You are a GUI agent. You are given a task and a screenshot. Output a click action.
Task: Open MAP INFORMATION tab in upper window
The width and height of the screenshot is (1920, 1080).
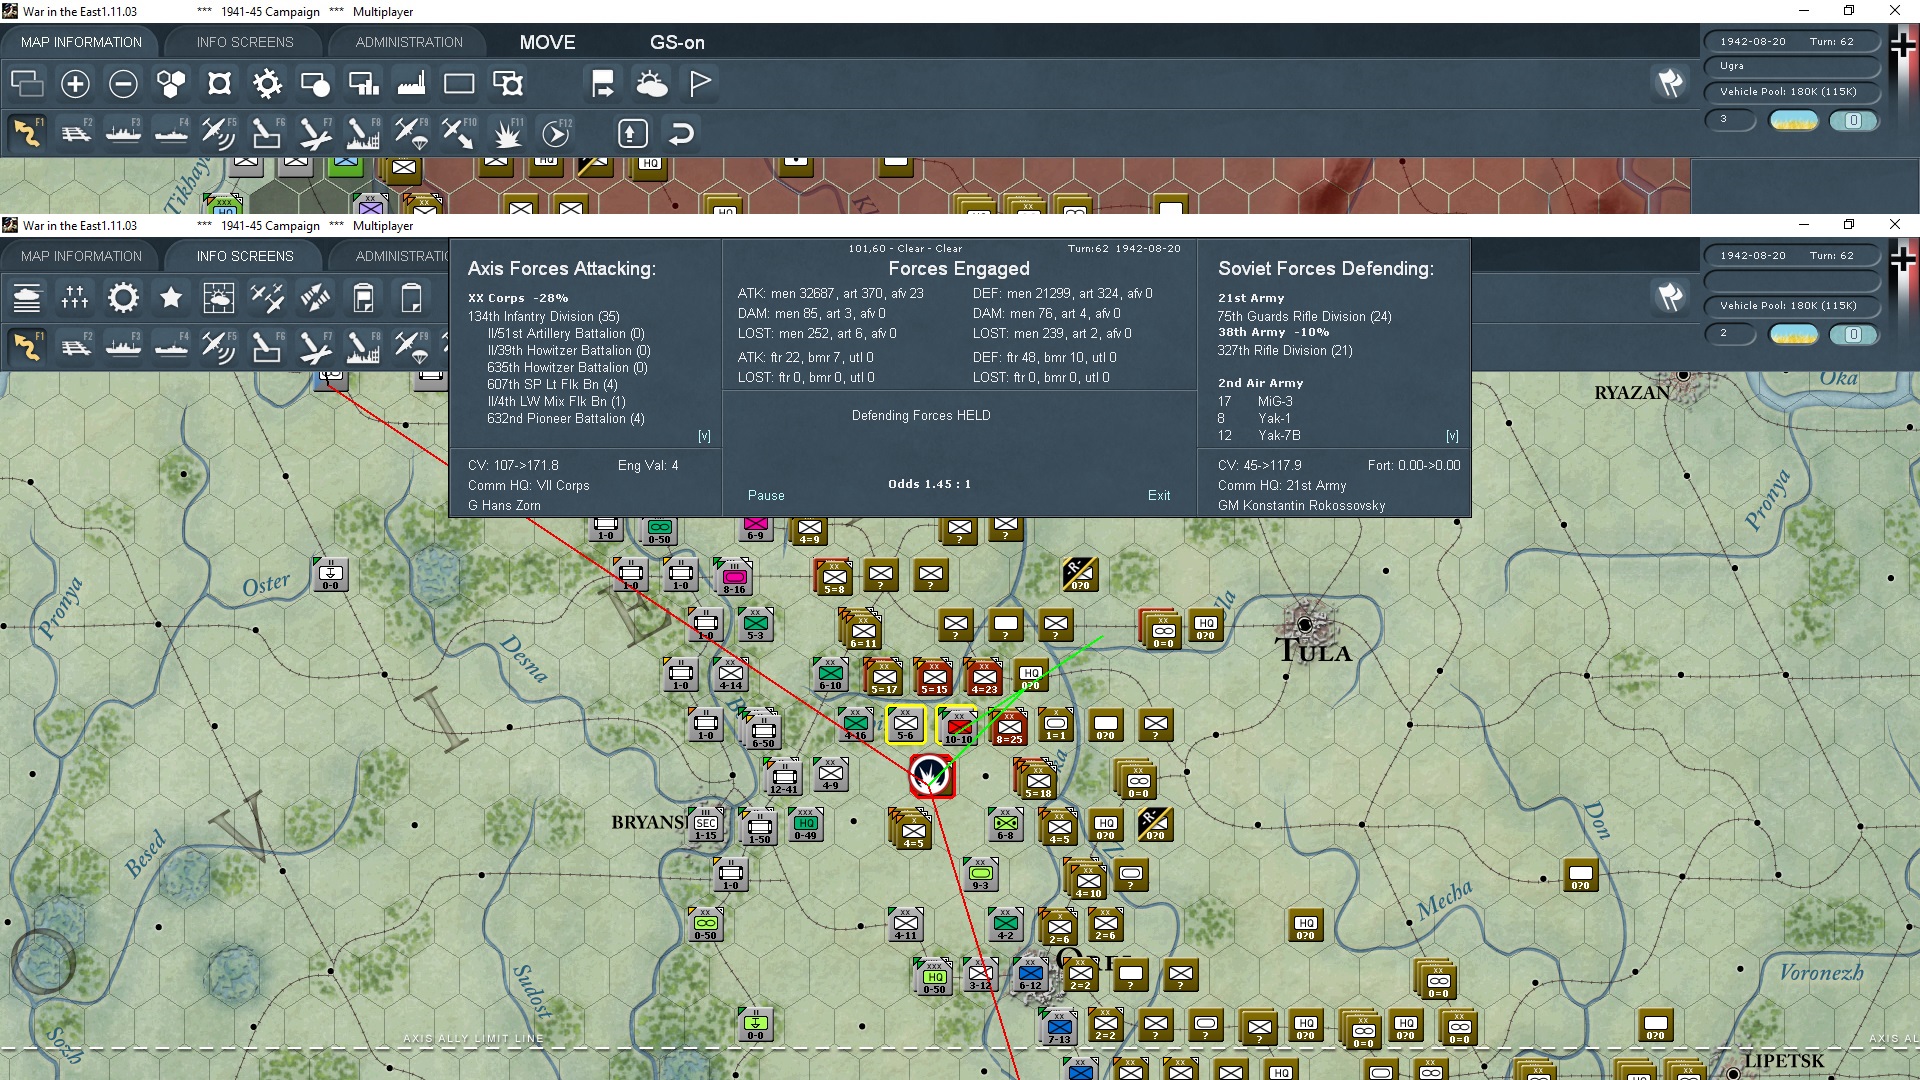(x=81, y=42)
